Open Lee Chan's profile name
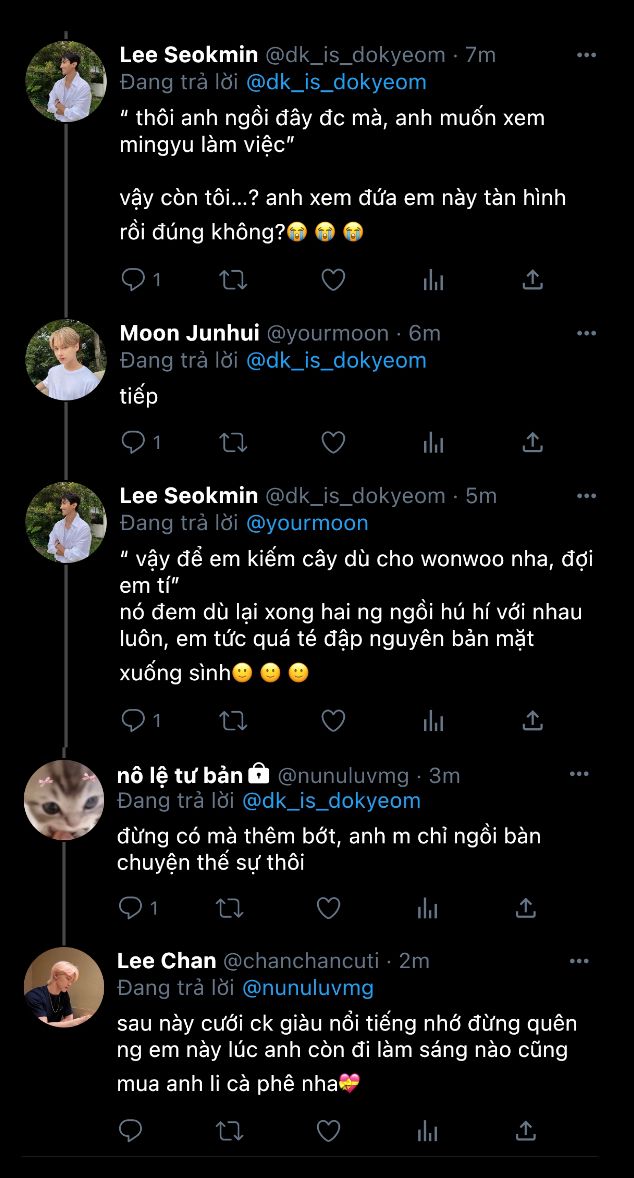The height and width of the screenshot is (1178, 634). pos(166,961)
